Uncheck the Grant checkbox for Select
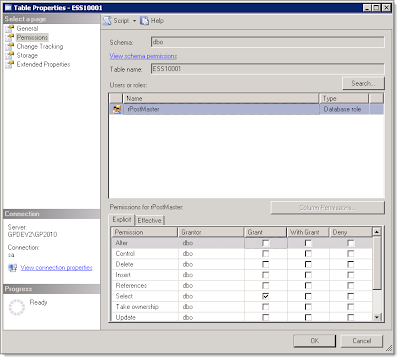The height and width of the screenshot is (360, 400). [x=266, y=296]
